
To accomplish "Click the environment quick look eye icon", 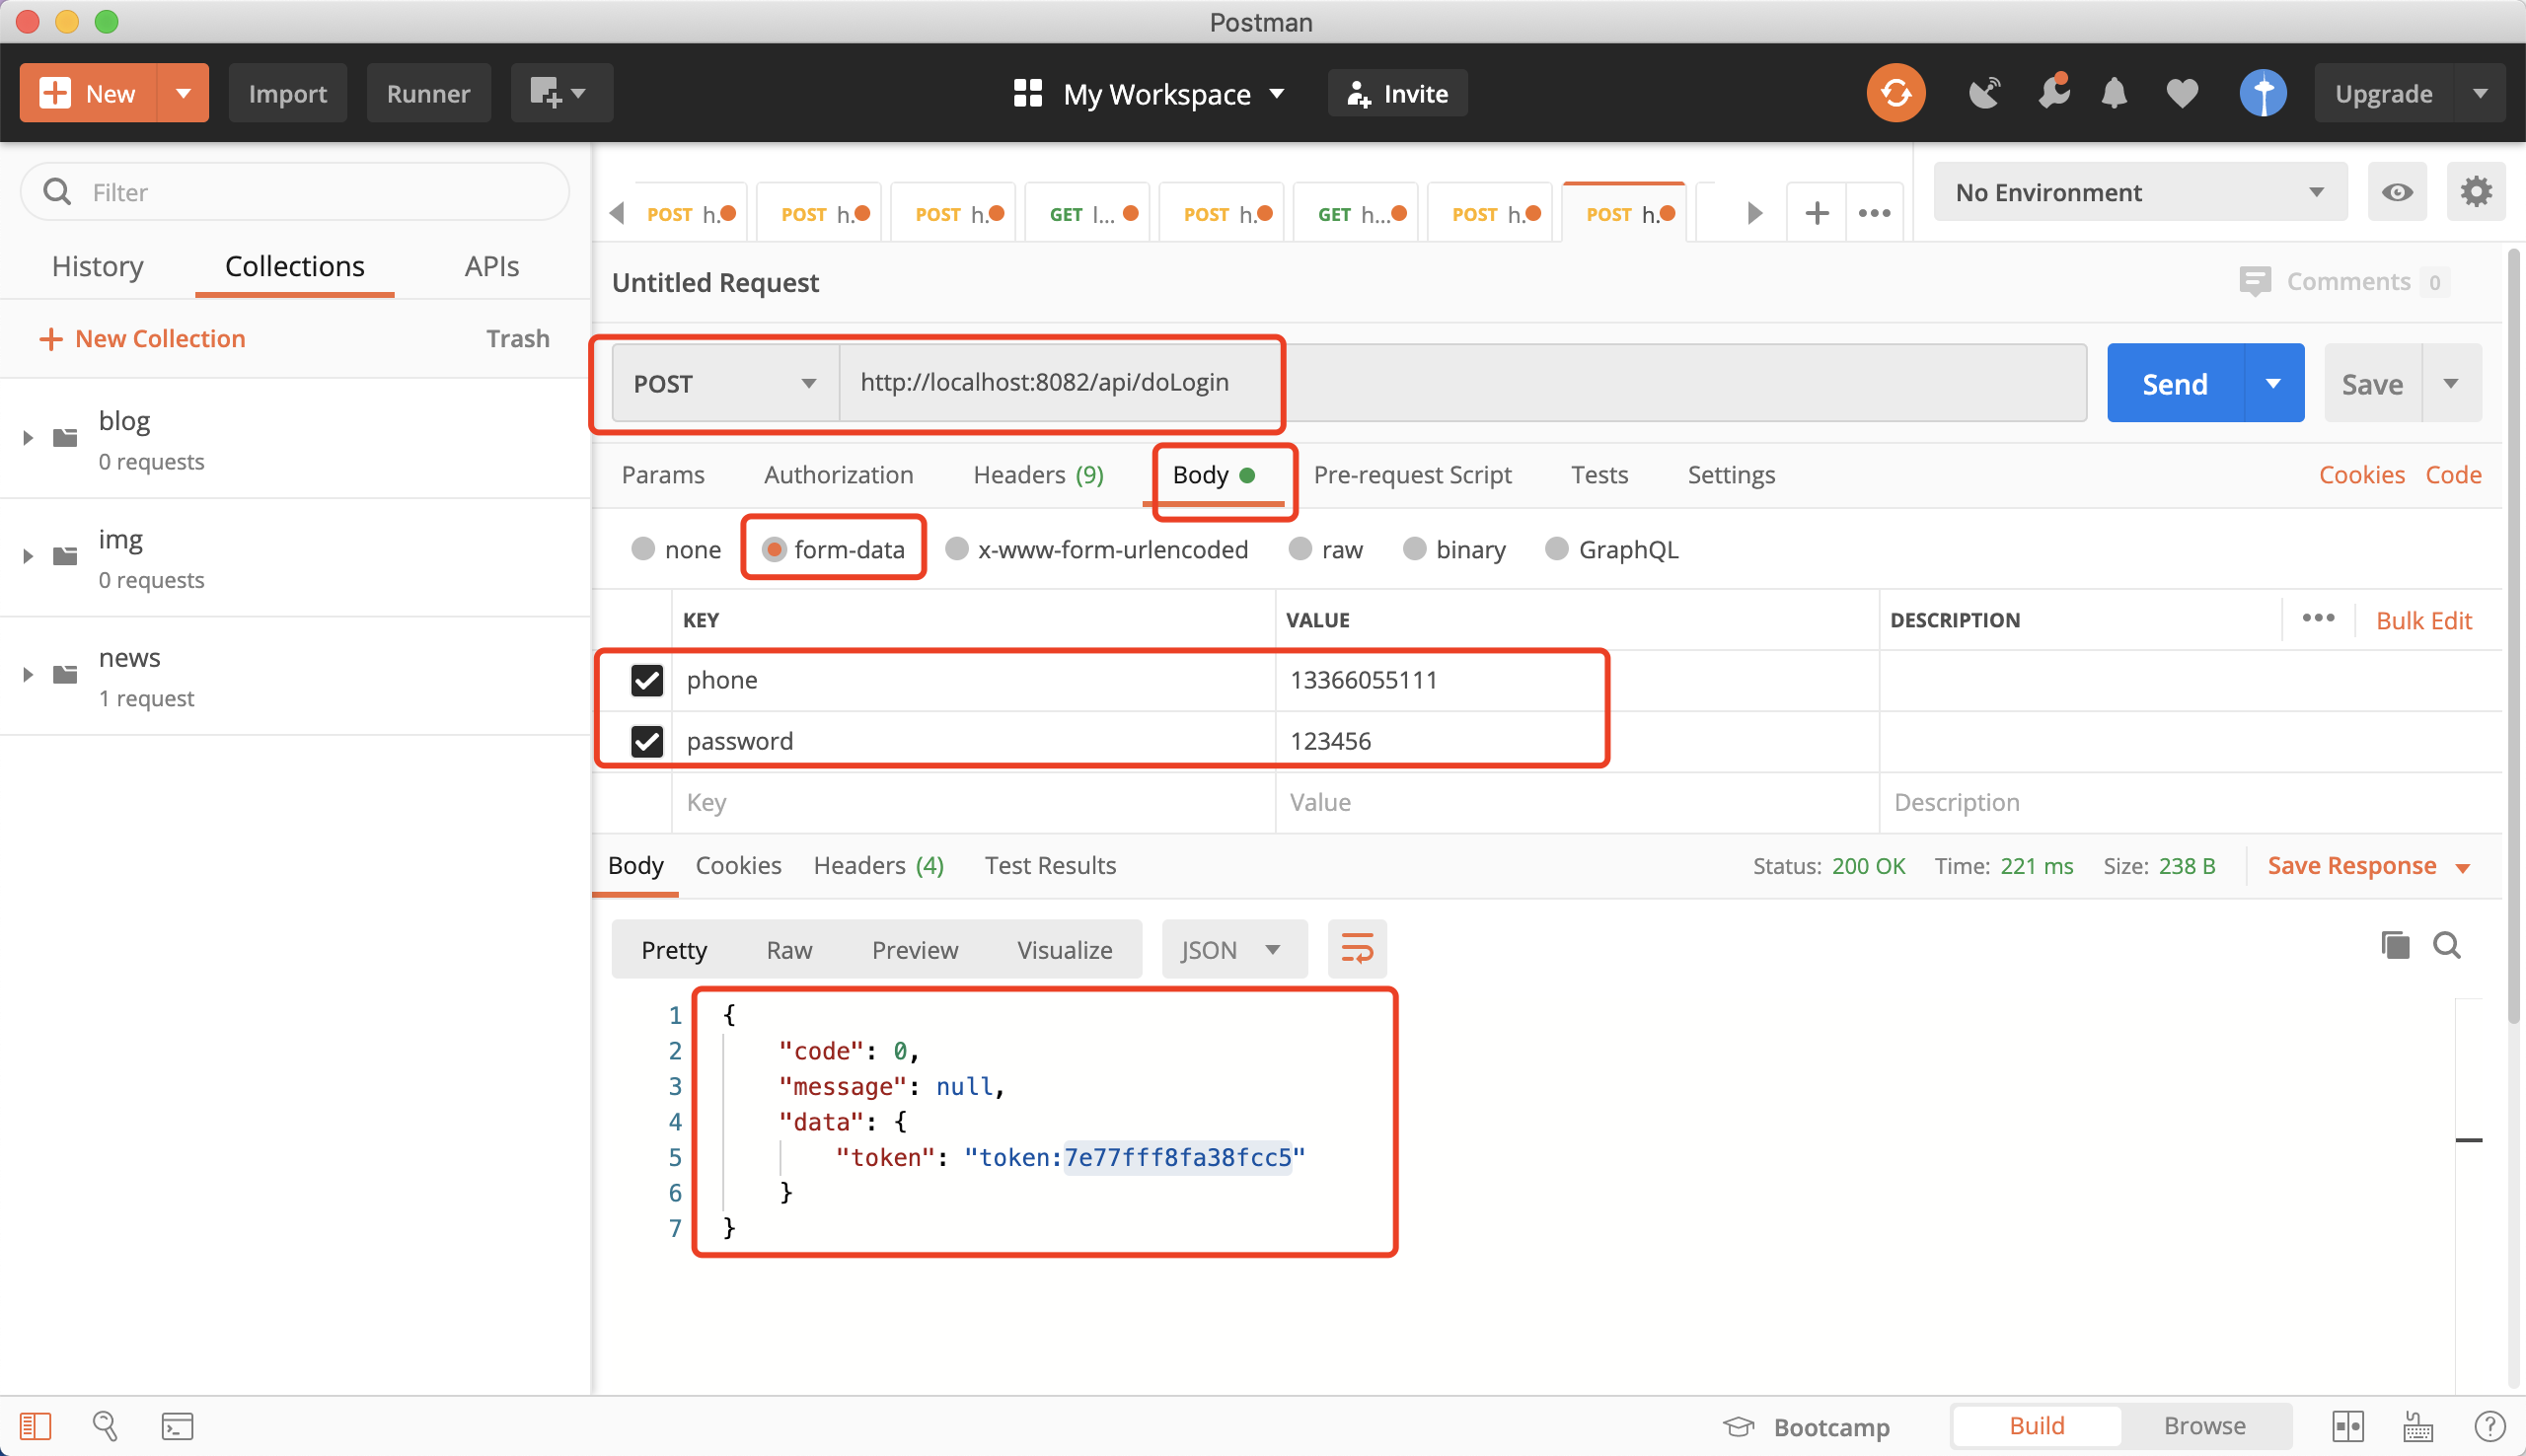I will [2396, 192].
